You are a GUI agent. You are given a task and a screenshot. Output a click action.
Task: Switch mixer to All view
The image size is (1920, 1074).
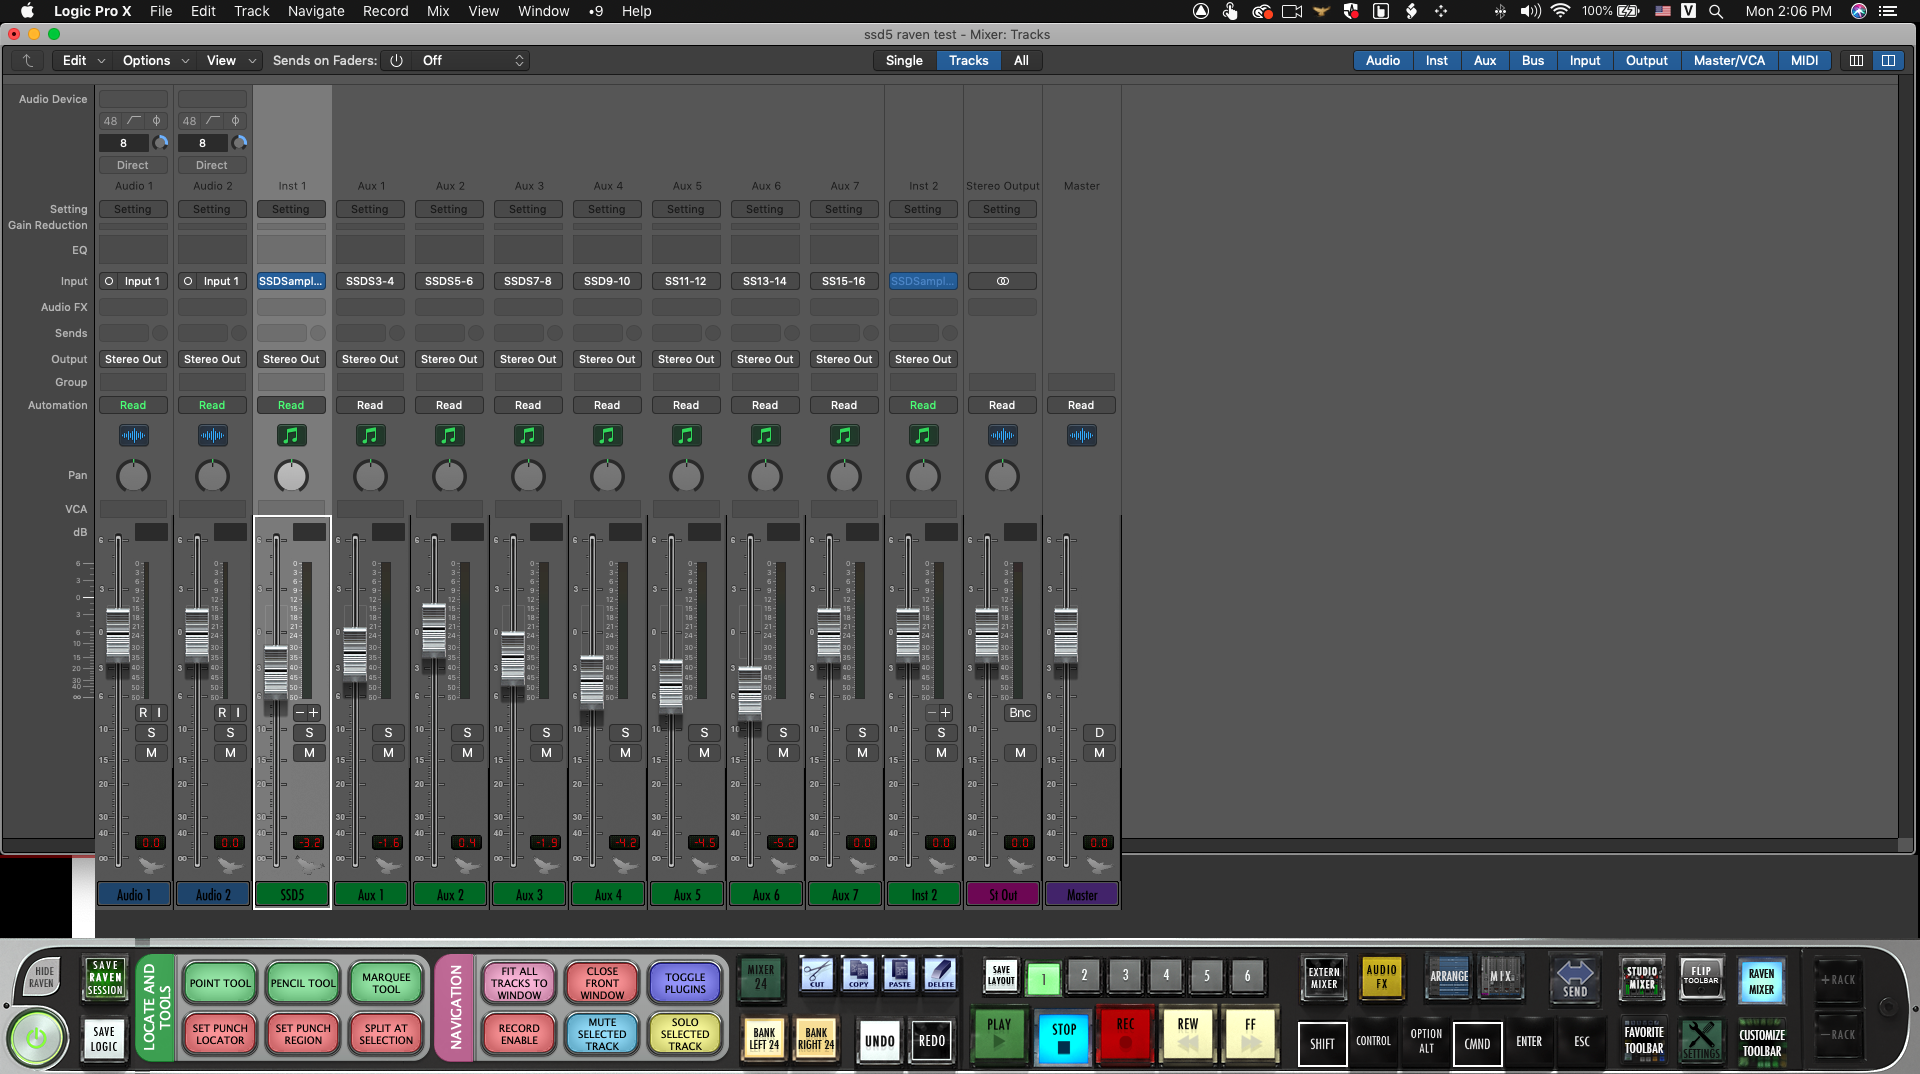tap(1021, 60)
